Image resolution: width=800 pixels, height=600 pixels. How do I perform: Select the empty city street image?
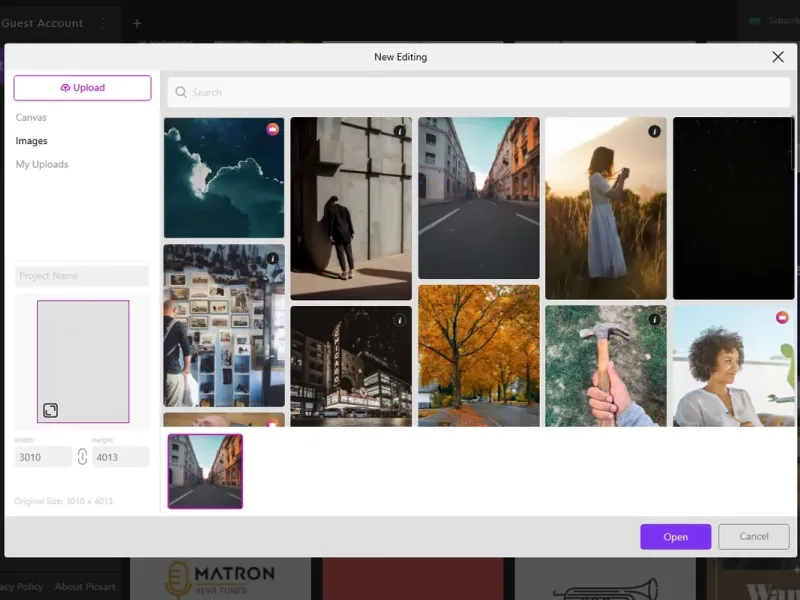click(479, 198)
